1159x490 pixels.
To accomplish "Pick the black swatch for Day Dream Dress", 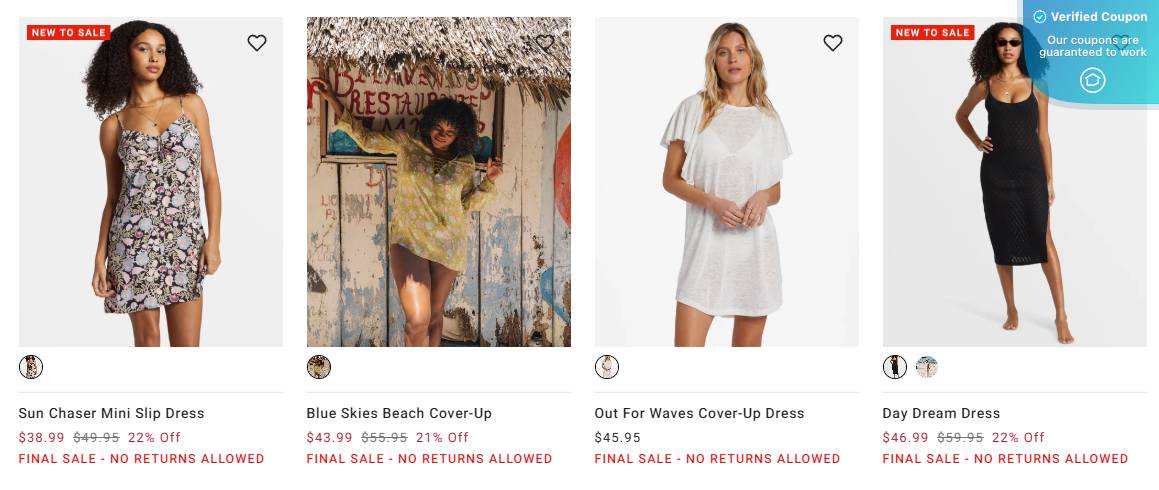I will 895,367.
